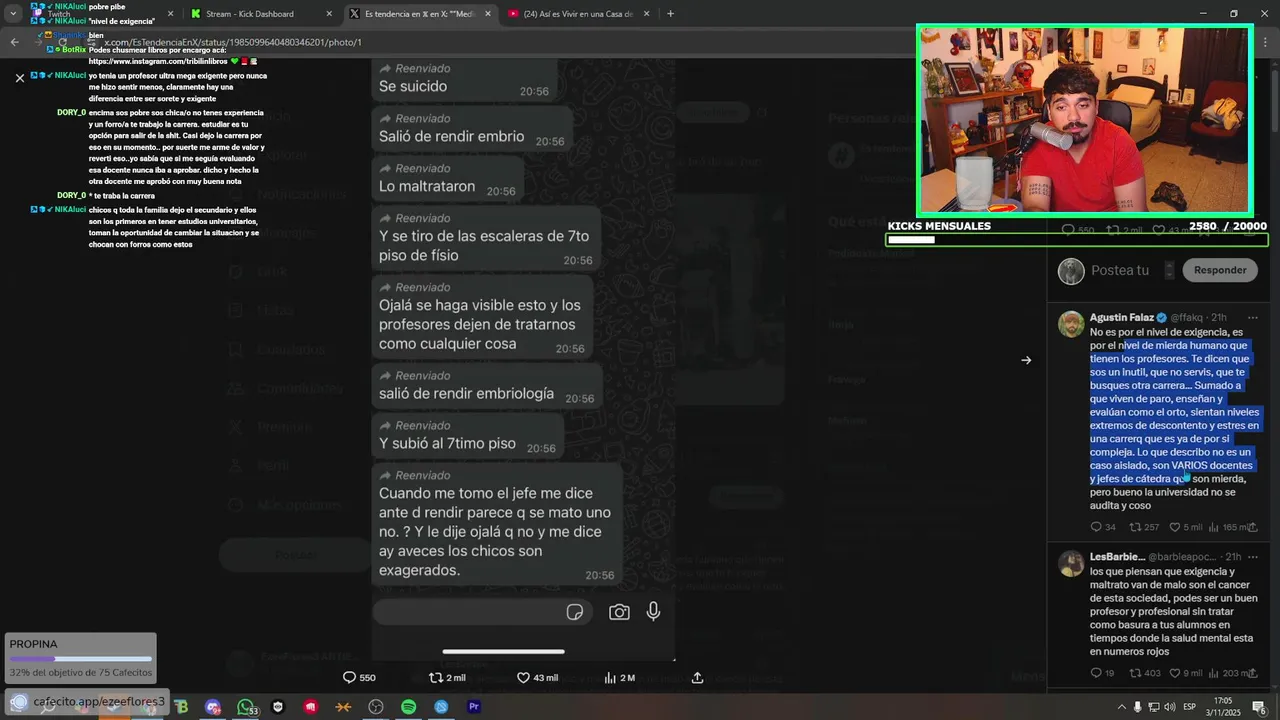This screenshot has height=720, width=1280.
Task: Open view stats 203 mil on LesBarbie's reply
Action: tap(1229, 673)
